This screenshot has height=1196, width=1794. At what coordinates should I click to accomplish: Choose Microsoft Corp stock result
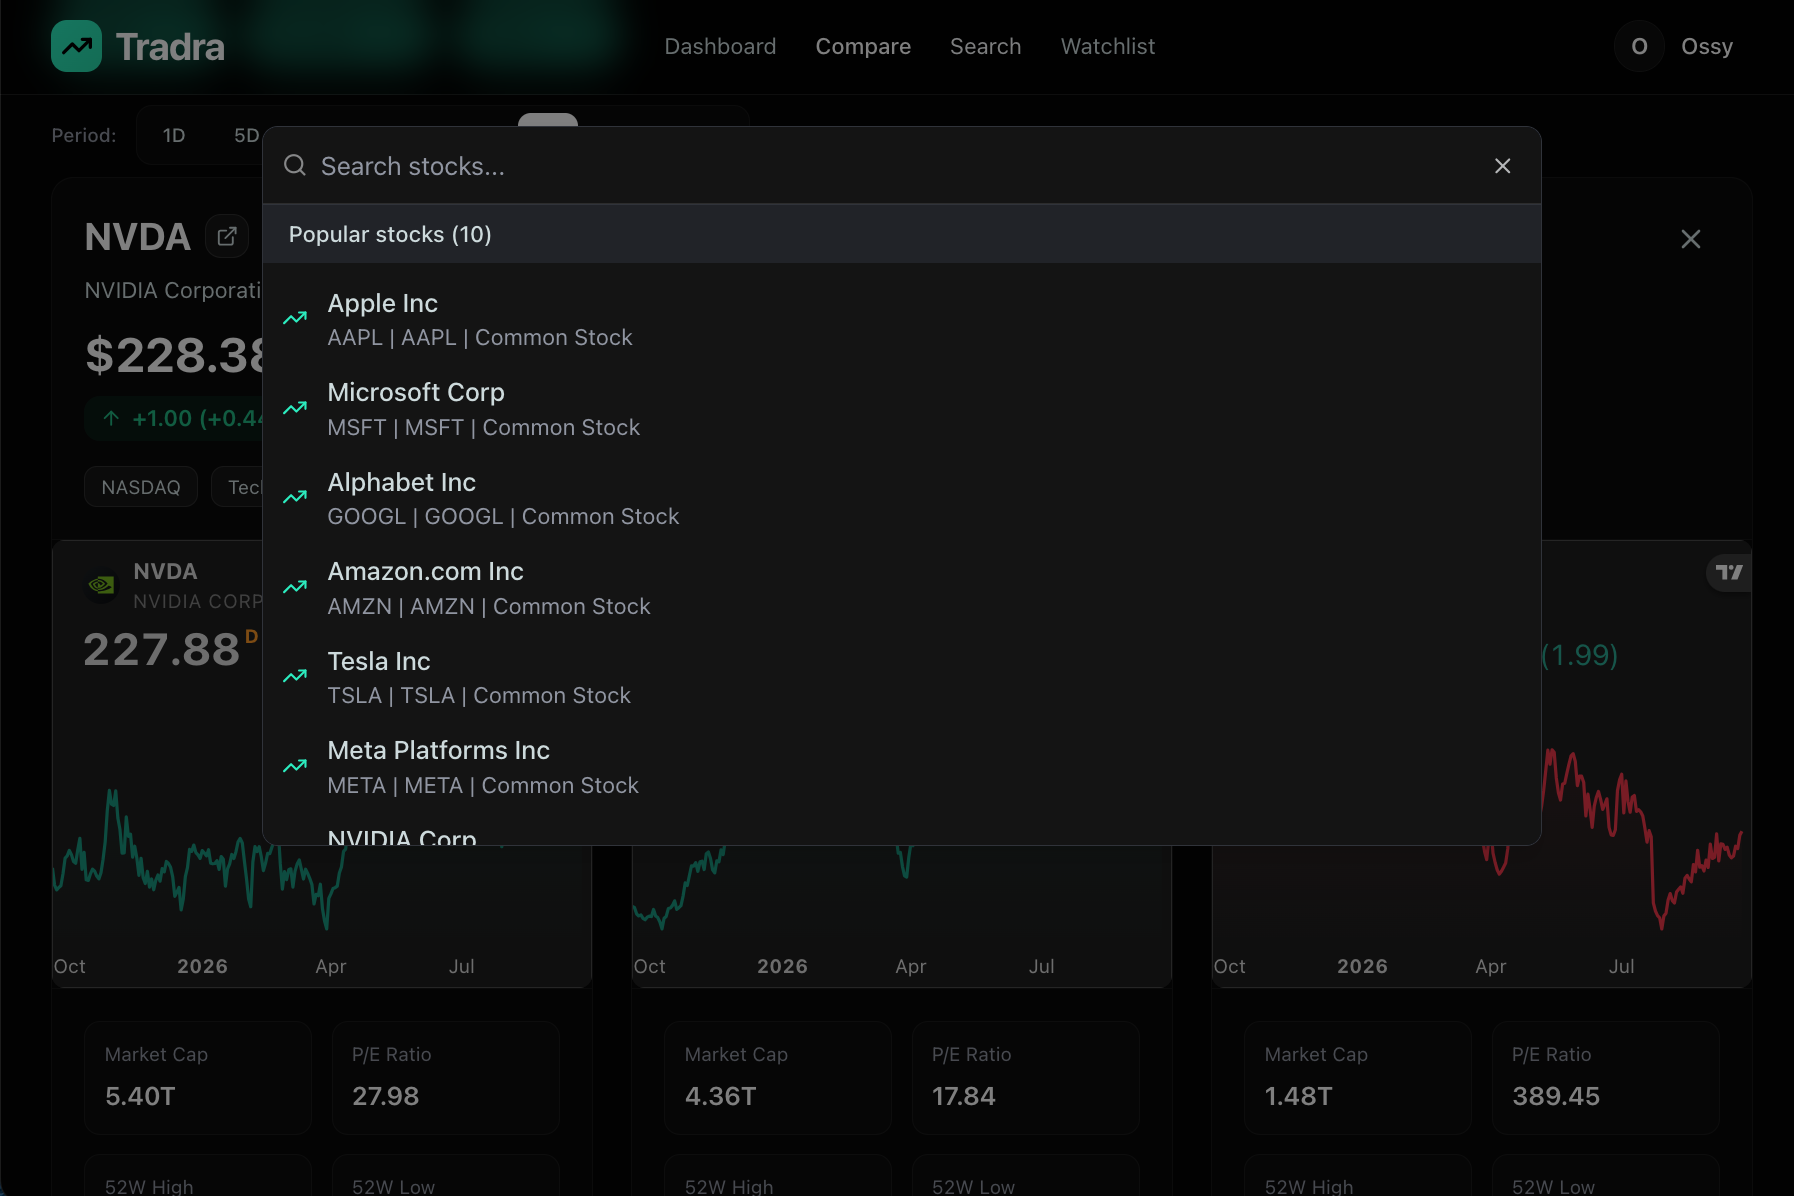pyautogui.click(x=901, y=409)
